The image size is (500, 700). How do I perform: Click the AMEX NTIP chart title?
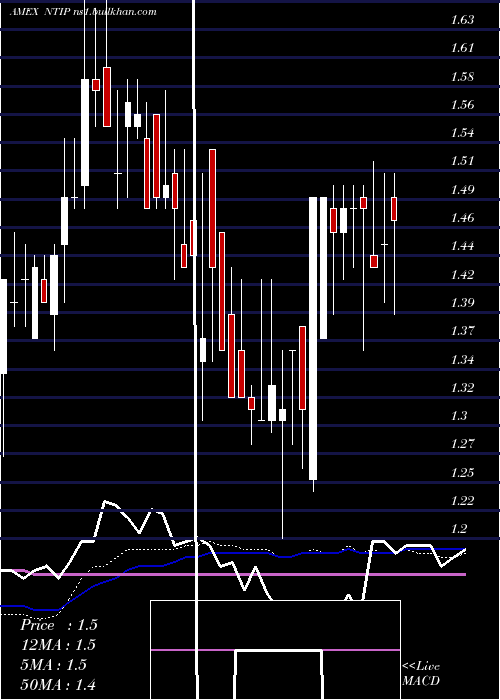click(x=83, y=12)
